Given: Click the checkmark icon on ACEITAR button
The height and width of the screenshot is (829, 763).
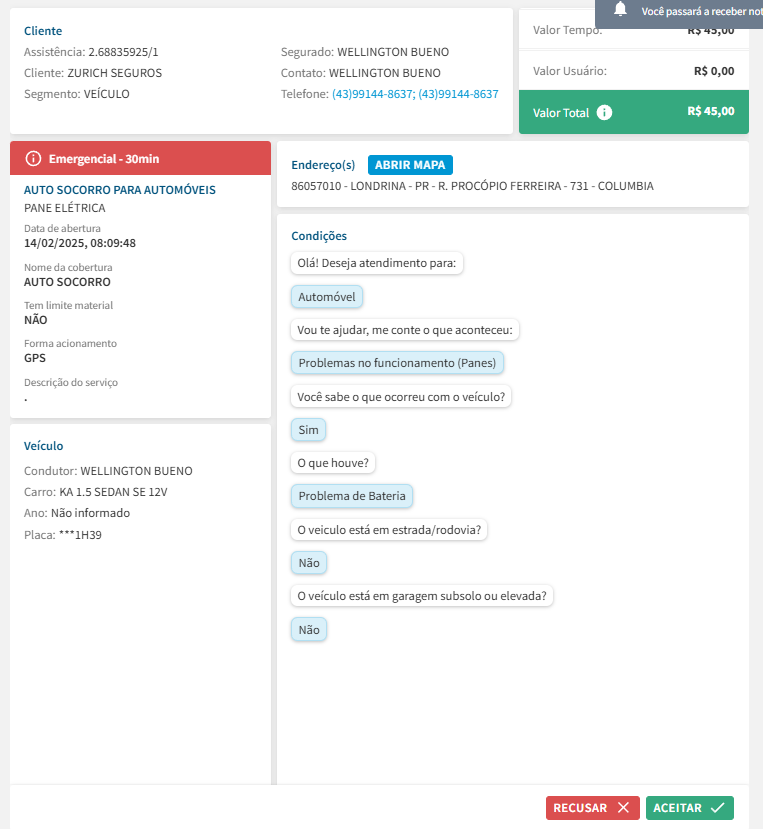Looking at the screenshot, I should (718, 807).
